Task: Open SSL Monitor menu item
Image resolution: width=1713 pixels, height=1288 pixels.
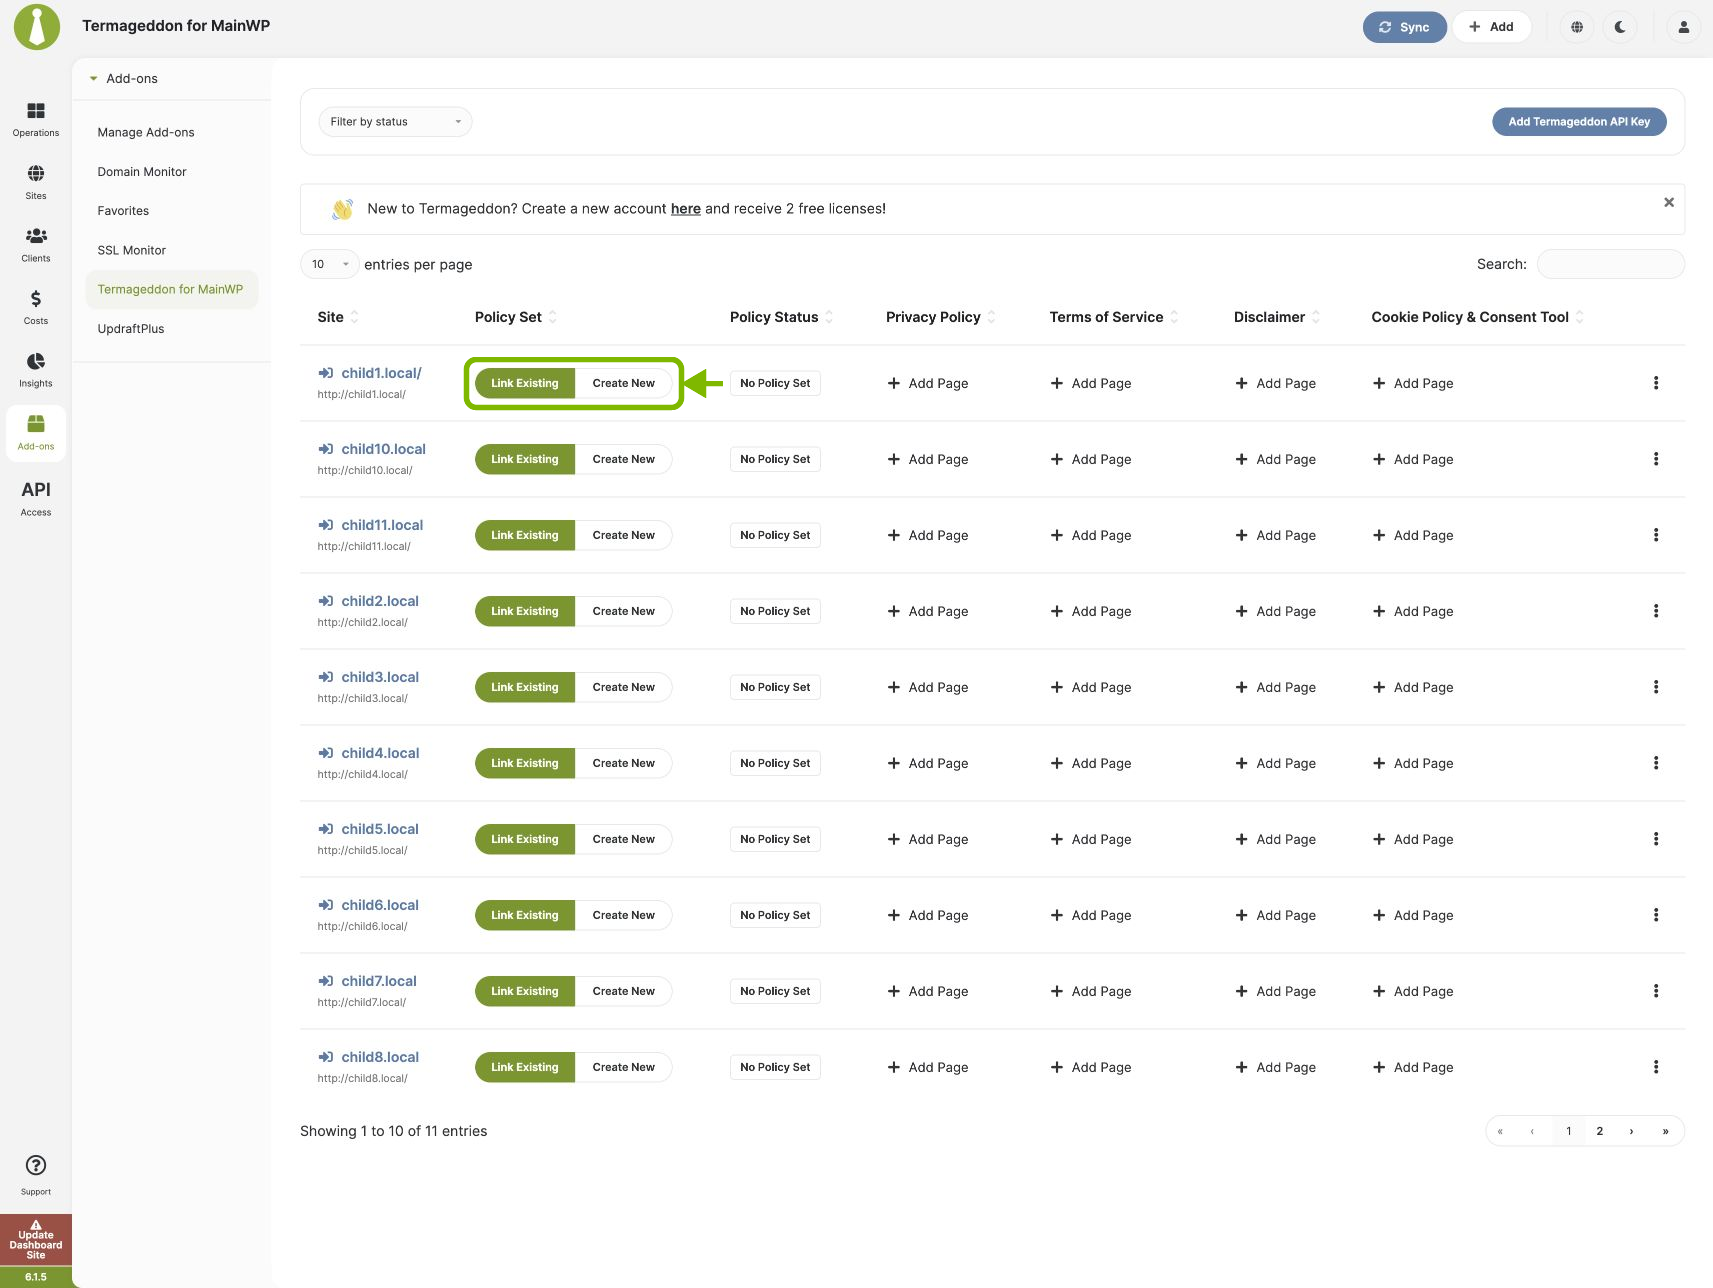Action: [x=132, y=250]
